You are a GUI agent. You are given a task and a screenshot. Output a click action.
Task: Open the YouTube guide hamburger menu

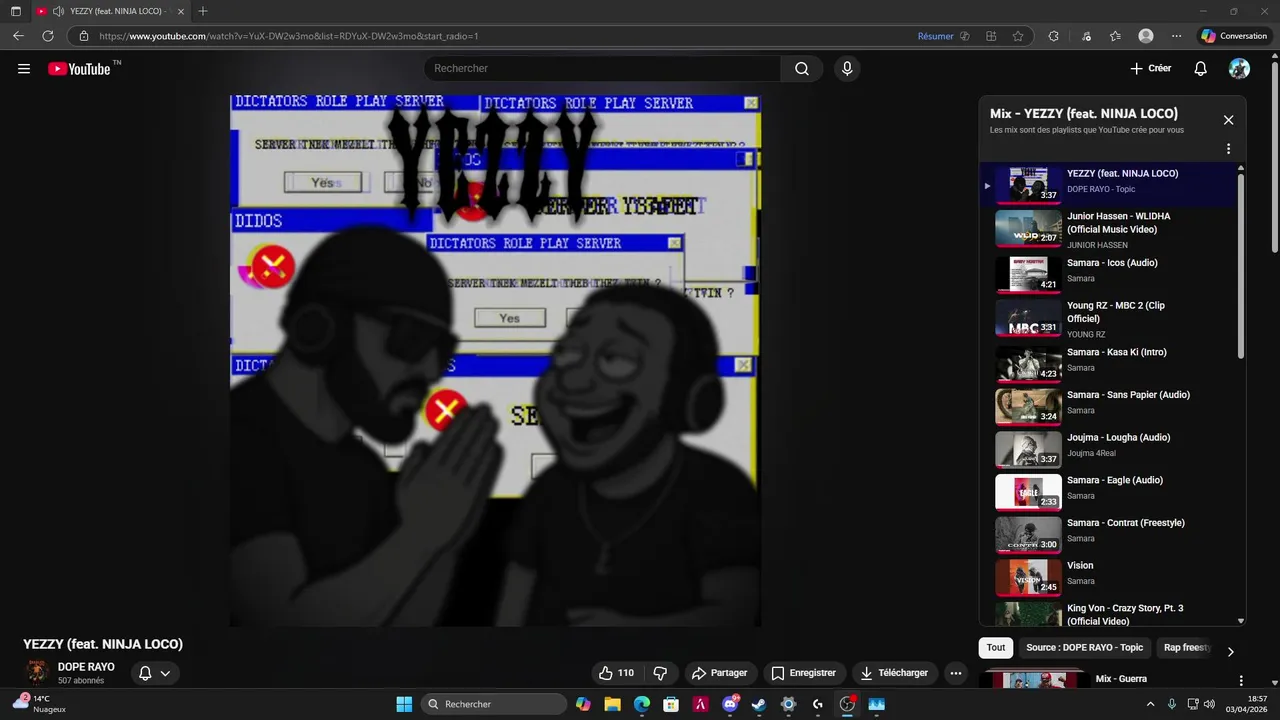pyautogui.click(x=24, y=69)
